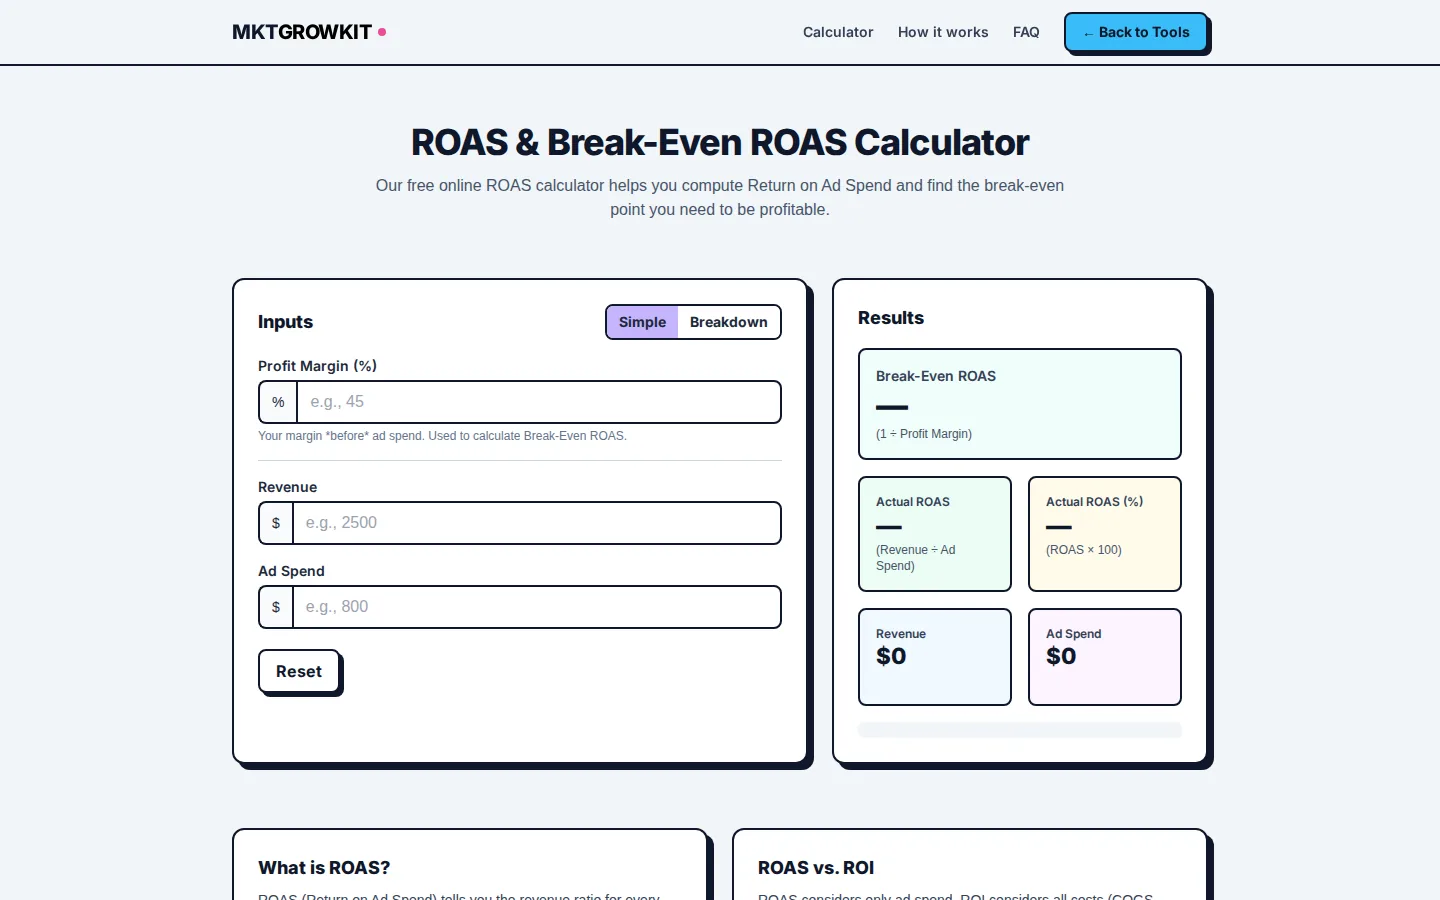This screenshot has height=900, width=1440.
Task: Click the '(1 ÷ Profit Margin)' formula text
Action: (x=924, y=434)
